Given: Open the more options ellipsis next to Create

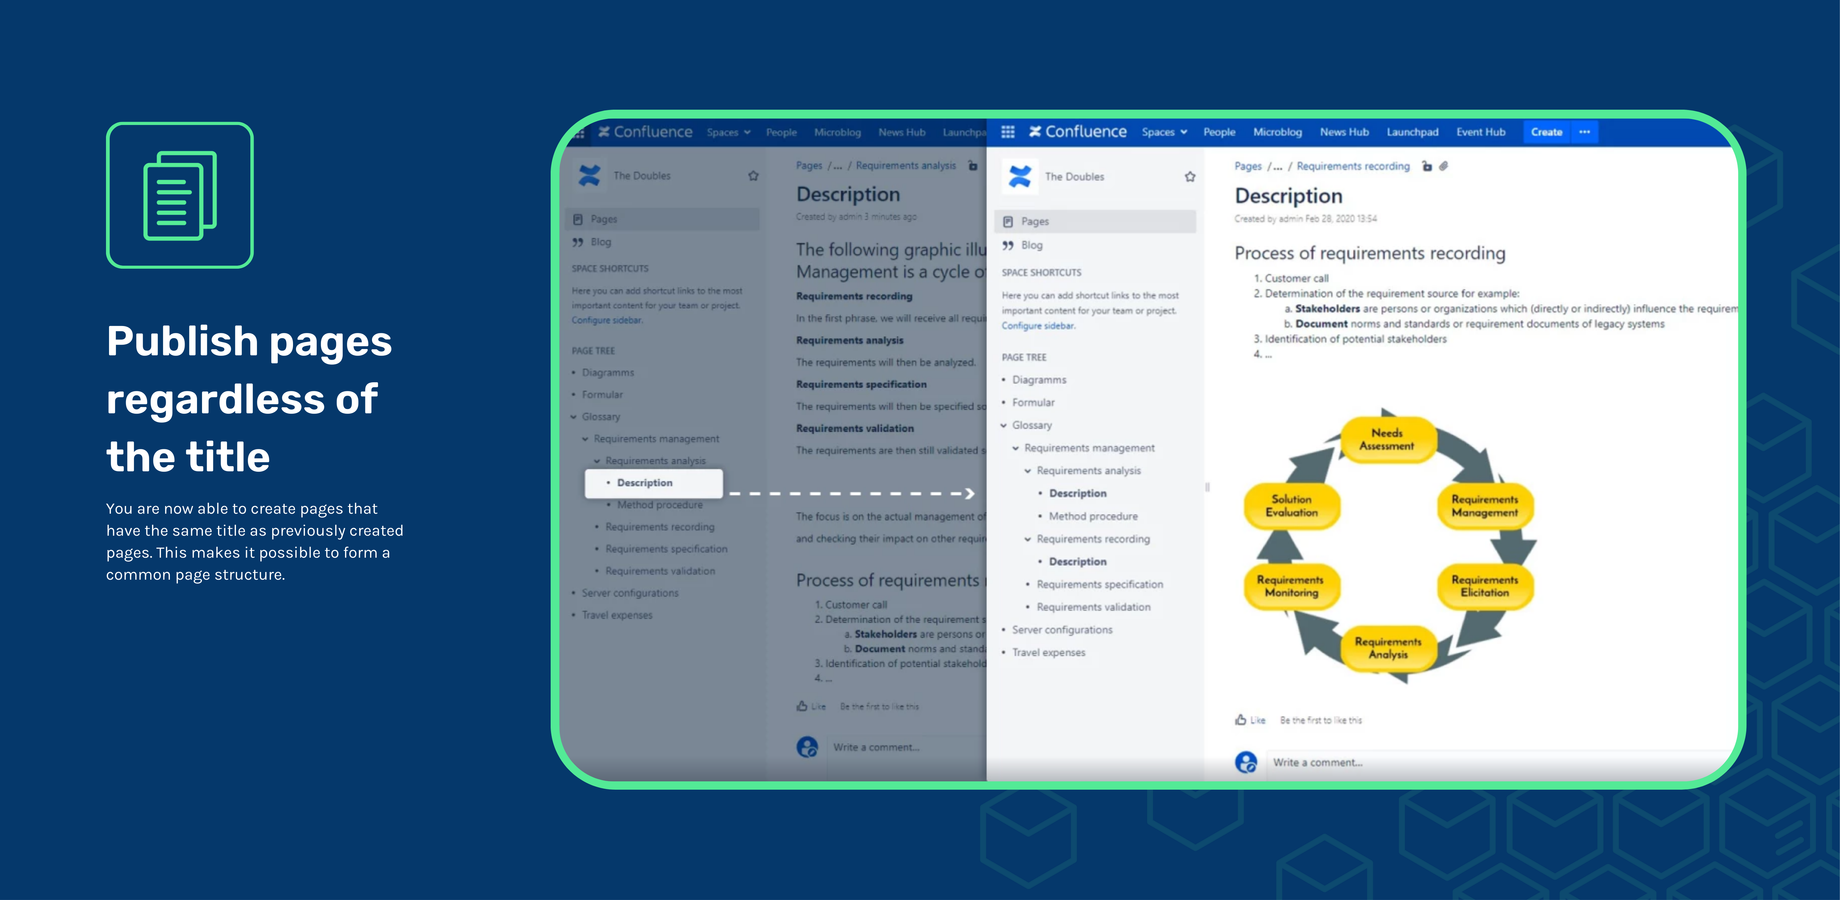Looking at the screenshot, I should [x=1585, y=132].
